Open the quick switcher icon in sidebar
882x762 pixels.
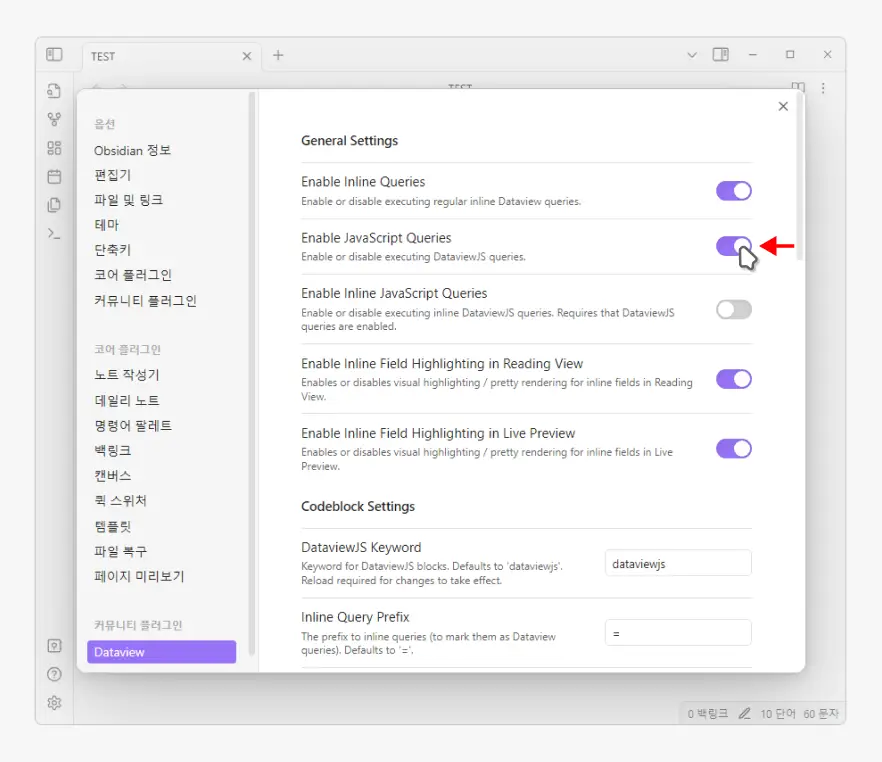pos(54,91)
